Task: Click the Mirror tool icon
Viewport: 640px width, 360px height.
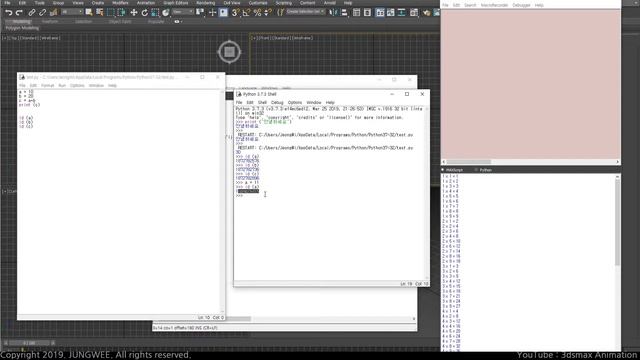Action: [333, 13]
